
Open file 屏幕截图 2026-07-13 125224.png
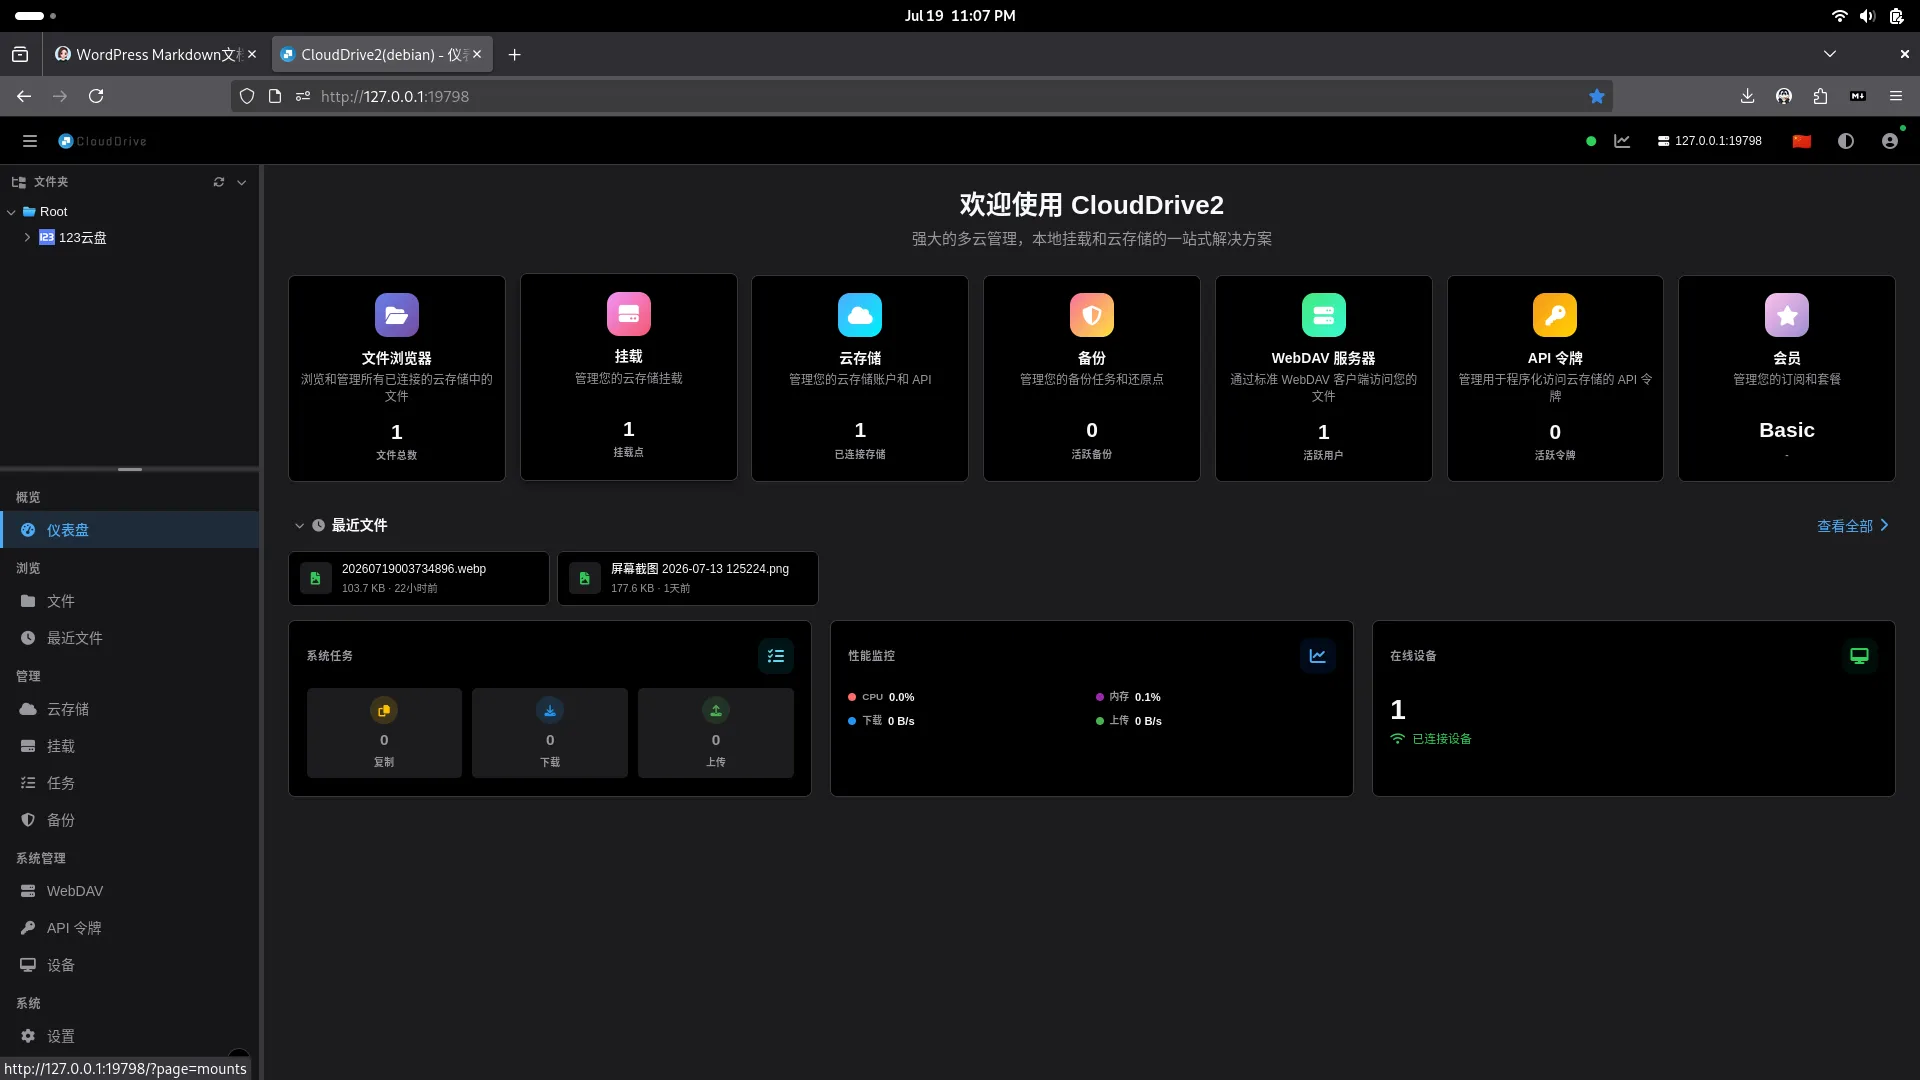688,578
